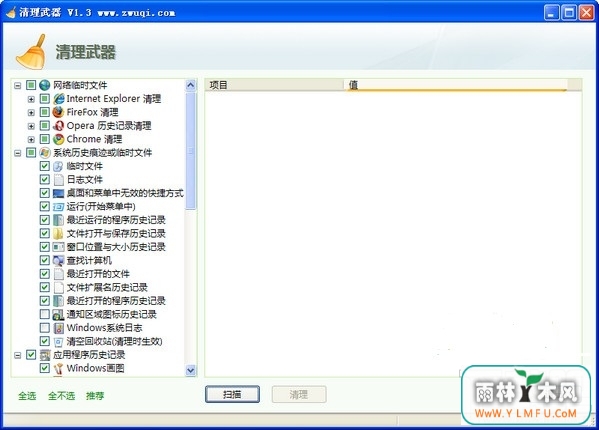Click the window icon beside 窗口位置与大小历史记录

(58, 247)
